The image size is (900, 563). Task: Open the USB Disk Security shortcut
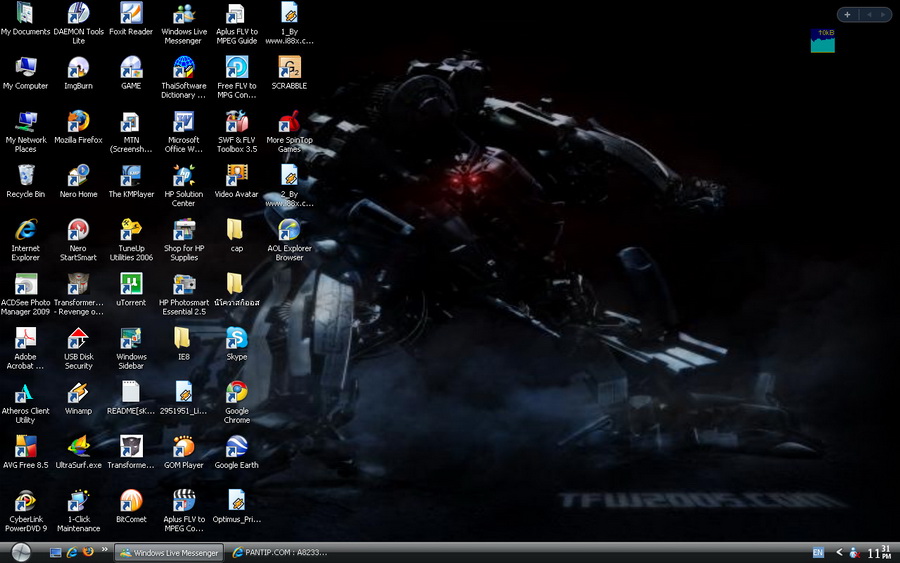point(78,337)
